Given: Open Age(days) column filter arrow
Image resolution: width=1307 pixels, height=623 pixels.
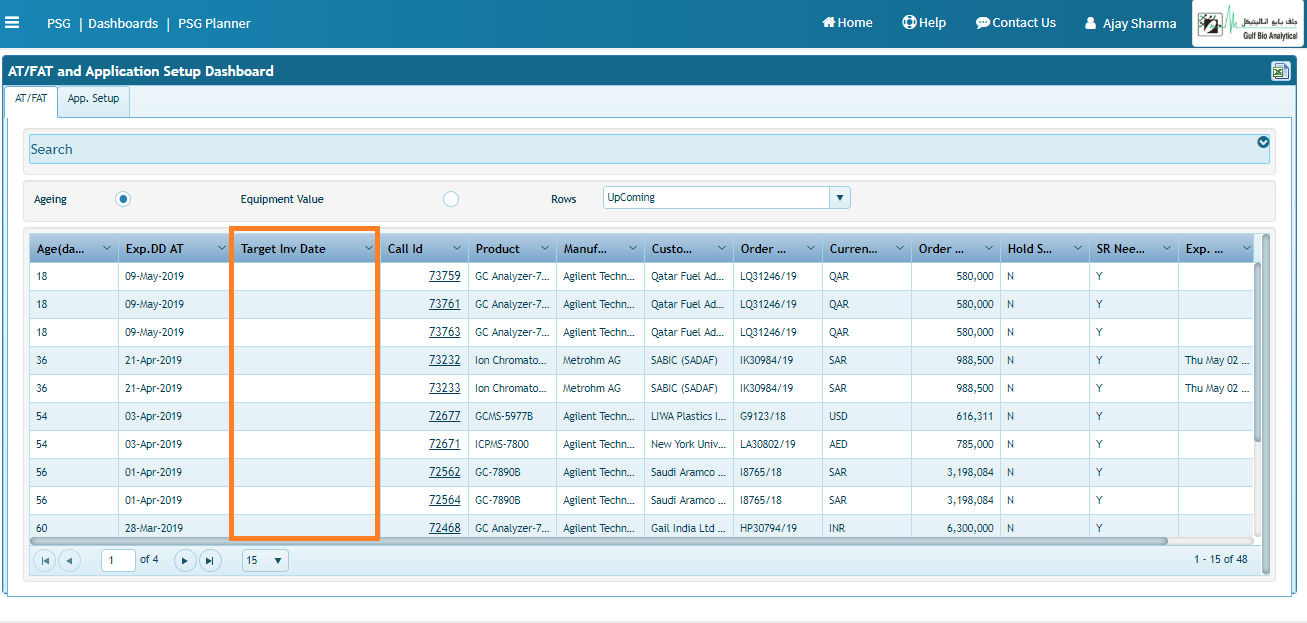Looking at the screenshot, I should (108, 248).
